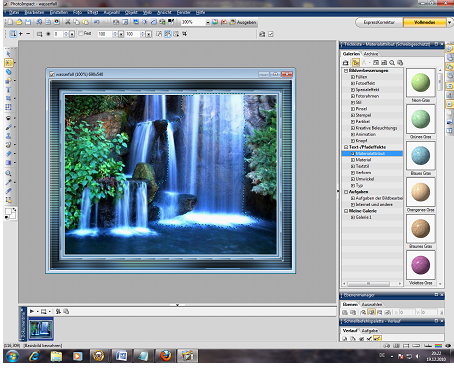Select the paintbrush tool in the tool panel

[9, 127]
